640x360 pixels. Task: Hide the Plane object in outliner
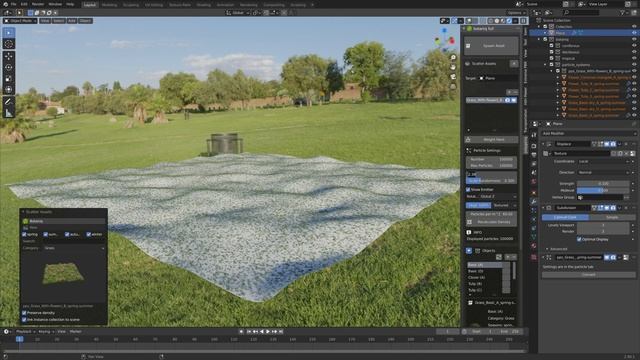pyautogui.click(x=634, y=33)
